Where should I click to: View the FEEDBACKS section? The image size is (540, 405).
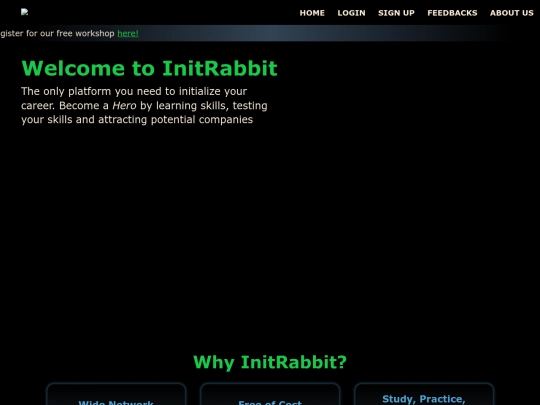pos(452,13)
